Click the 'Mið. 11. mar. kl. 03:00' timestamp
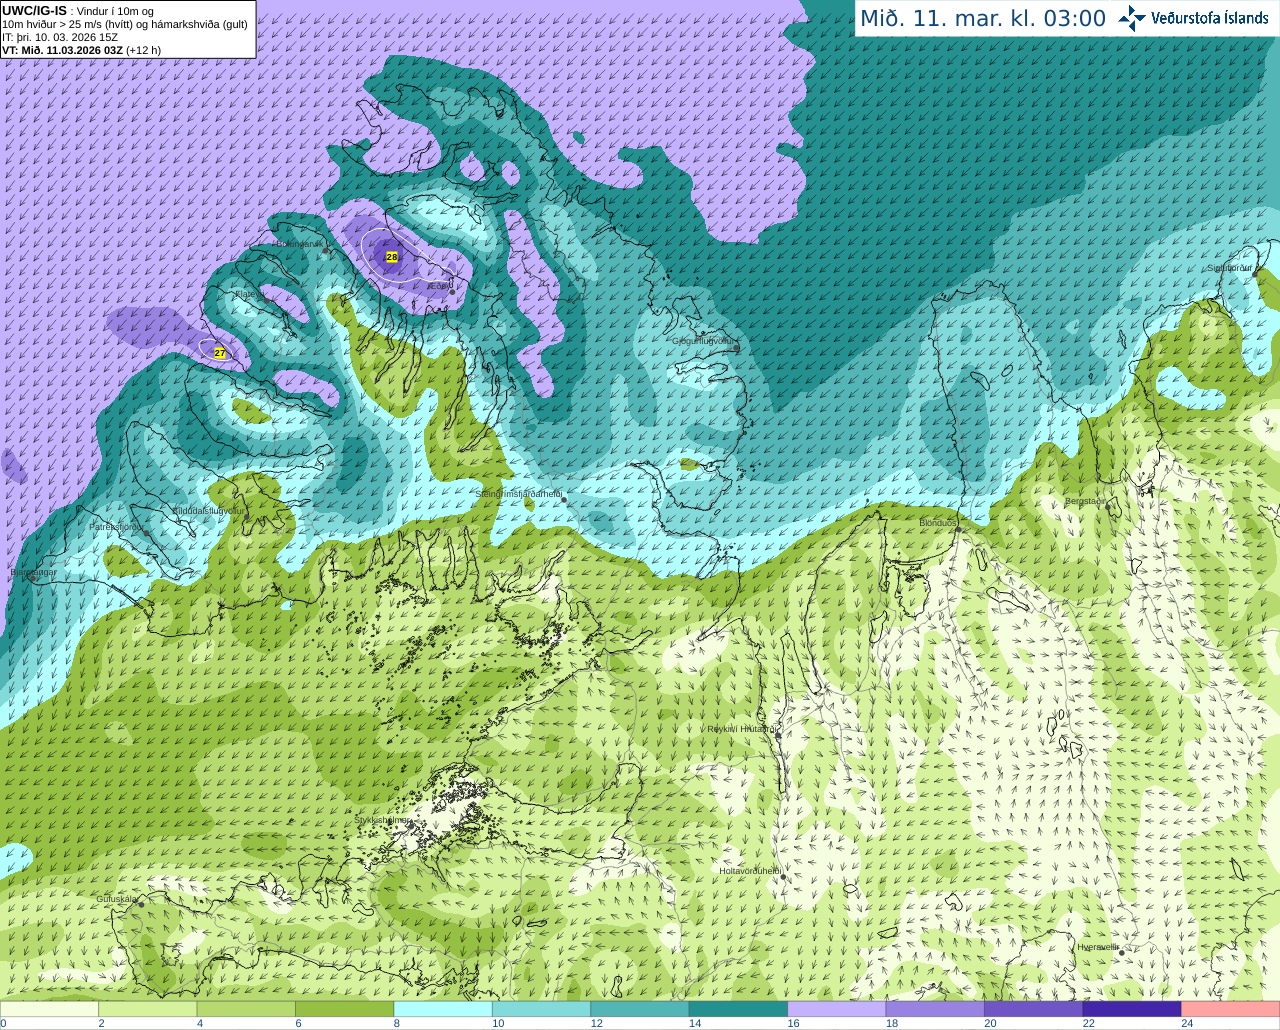 click(983, 18)
